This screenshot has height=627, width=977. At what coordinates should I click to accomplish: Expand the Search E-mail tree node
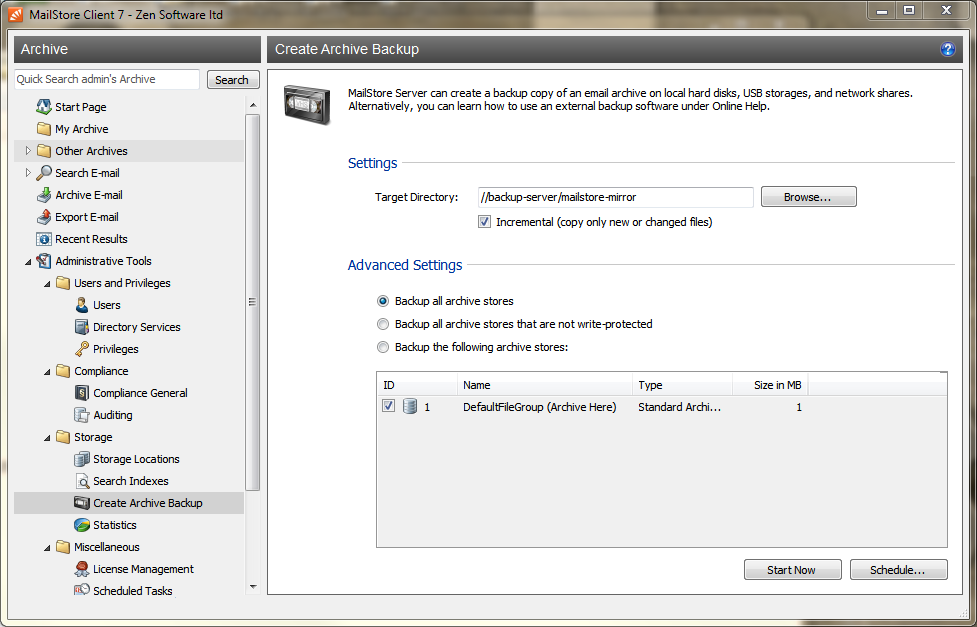pyautogui.click(x=27, y=173)
